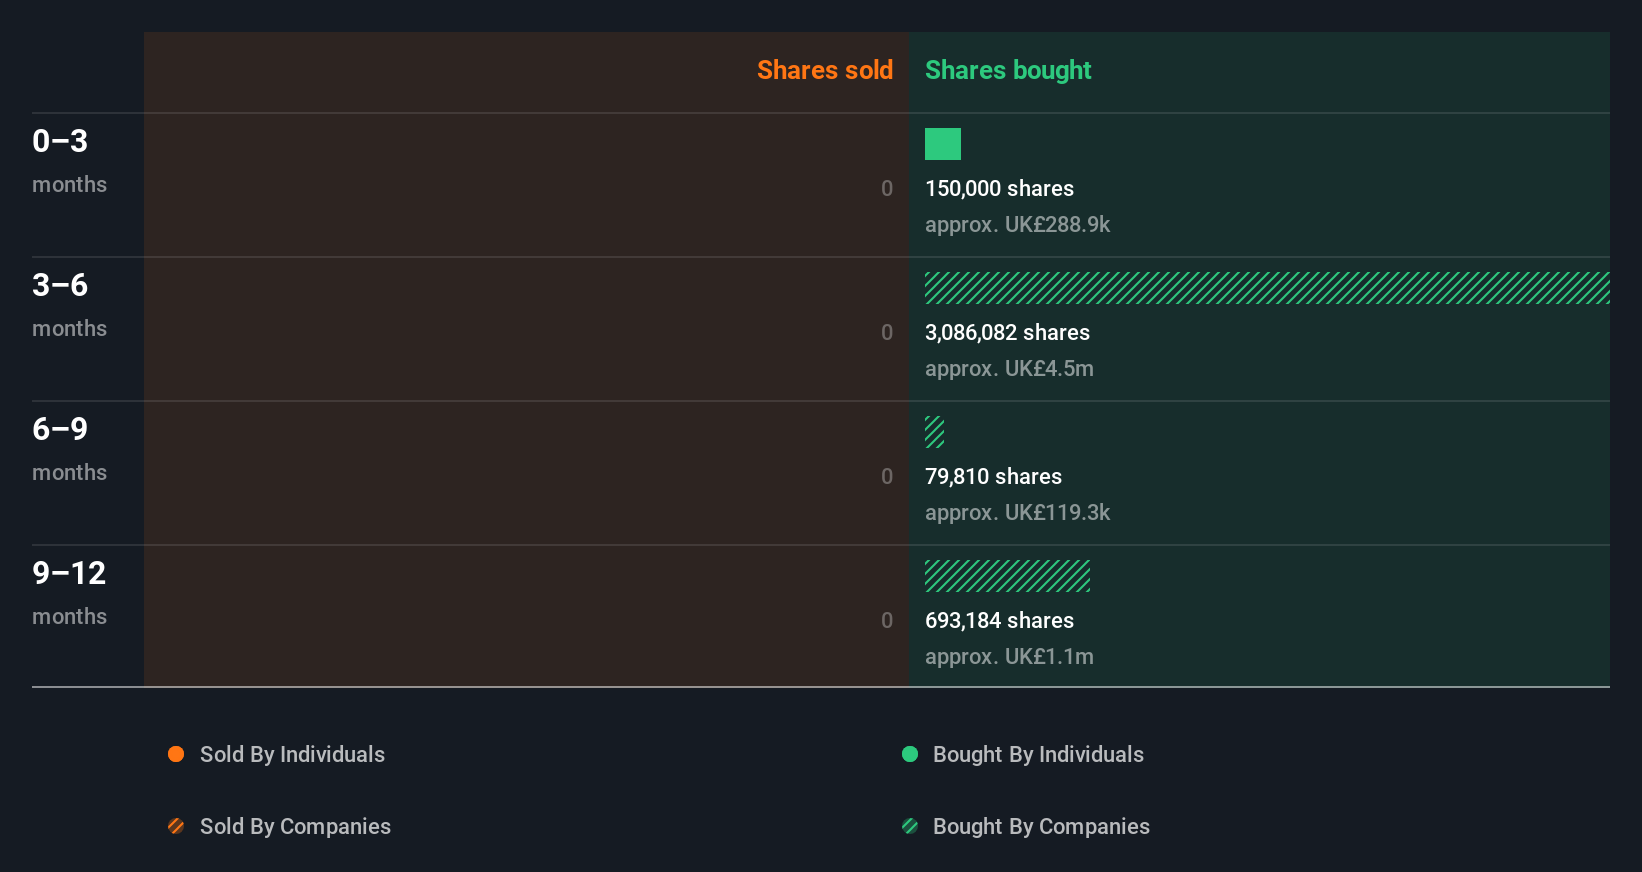Click the striped Sold By Companies legend icon
This screenshot has width=1642, height=872.
[176, 826]
